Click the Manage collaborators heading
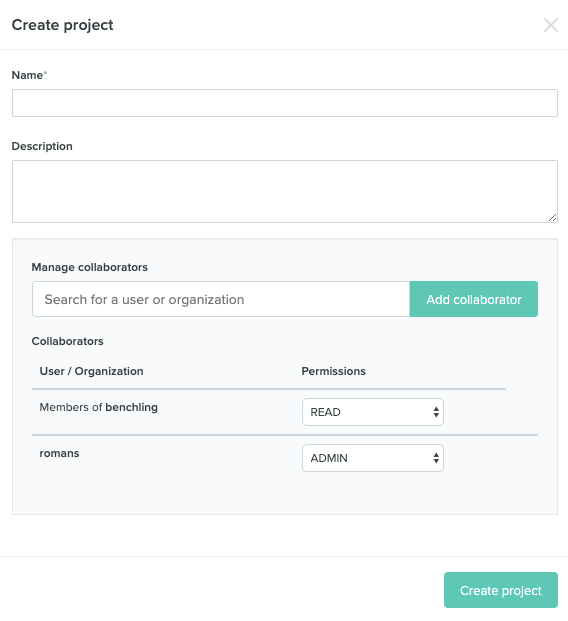Viewport: 568px width, 621px height. click(90, 267)
